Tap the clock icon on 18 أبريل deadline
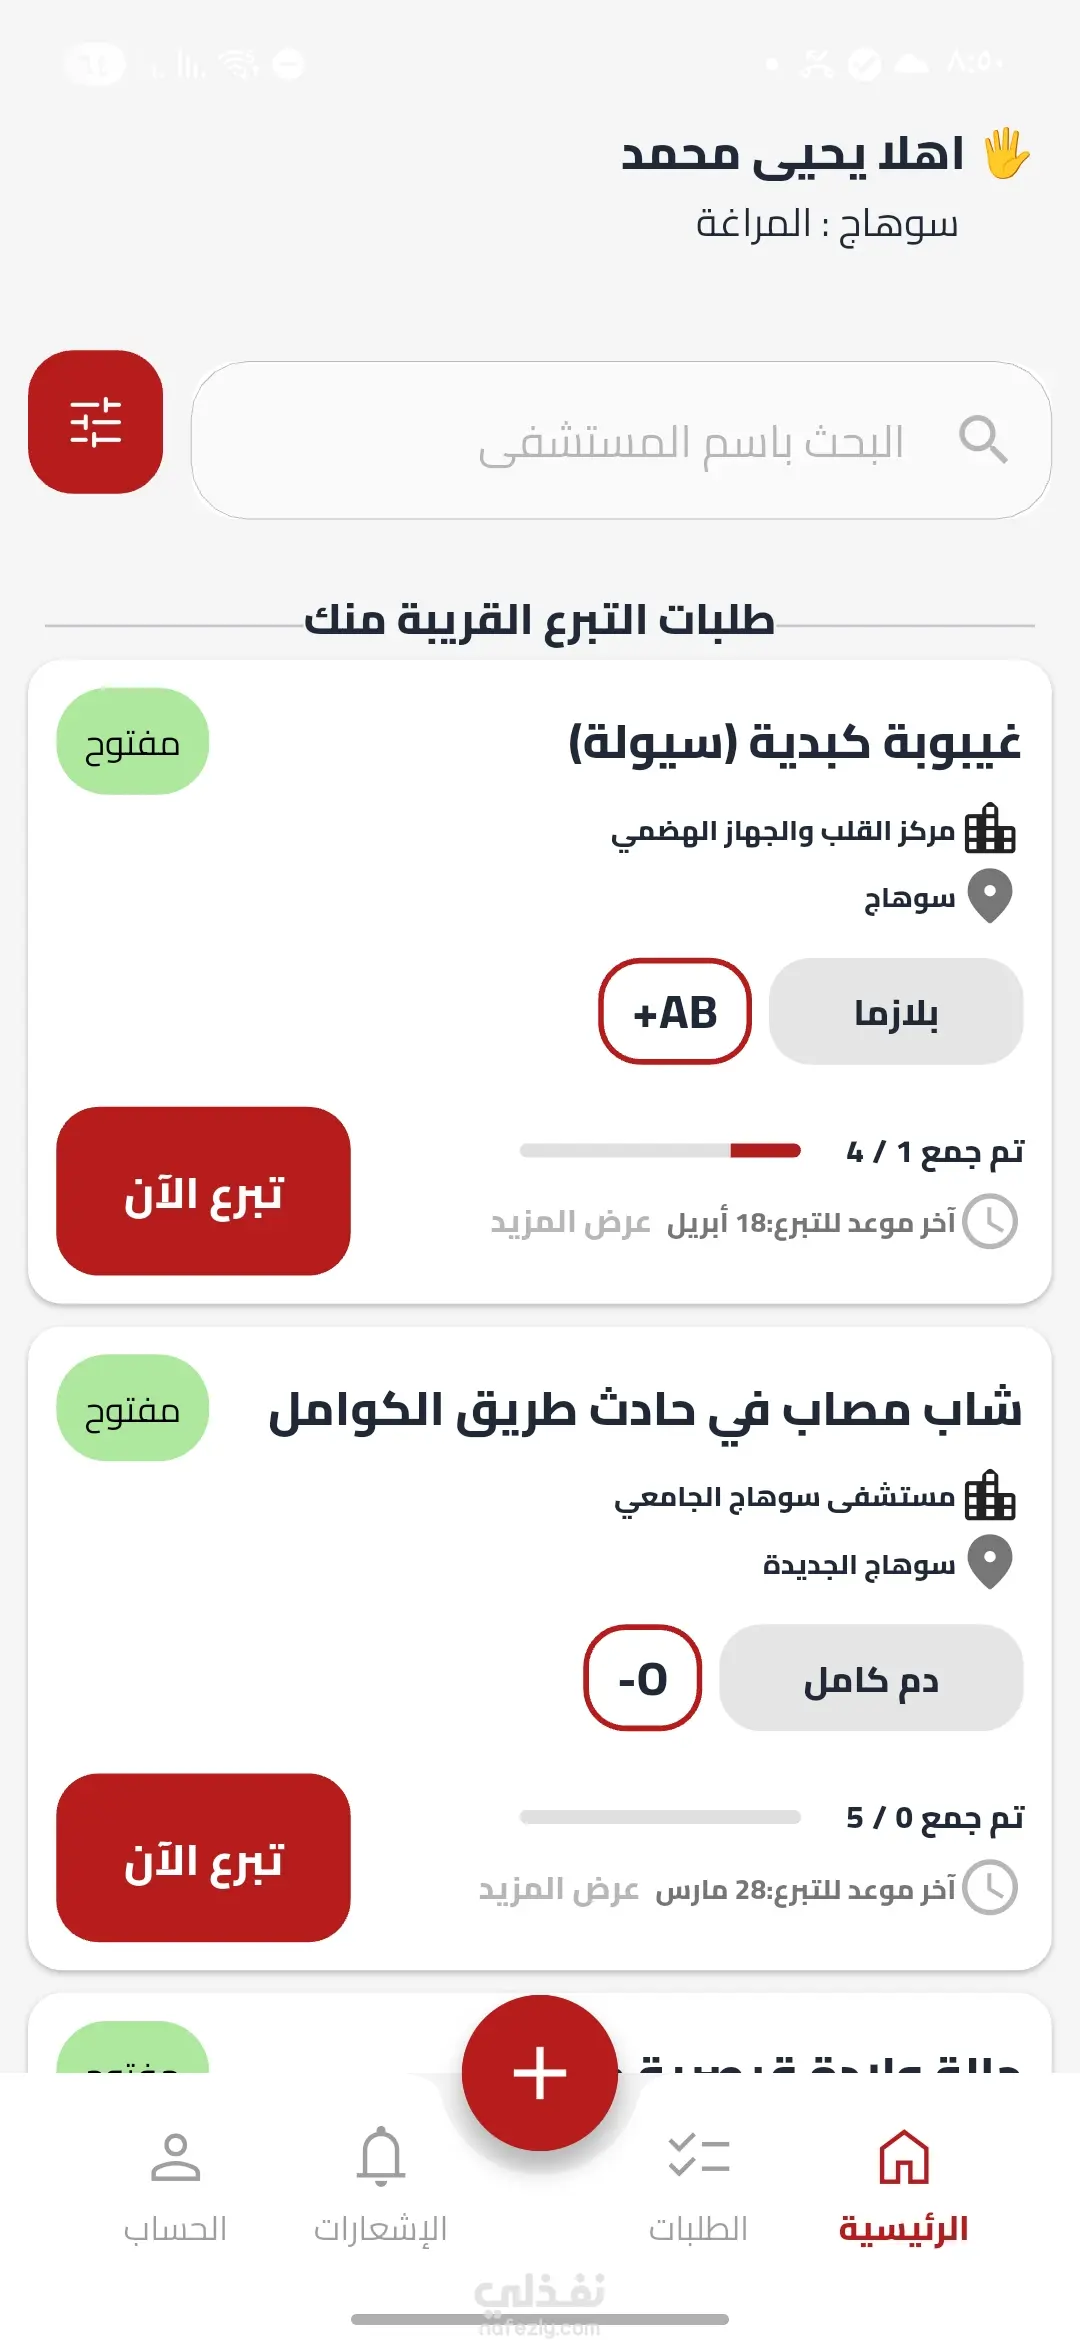 pos(990,1221)
